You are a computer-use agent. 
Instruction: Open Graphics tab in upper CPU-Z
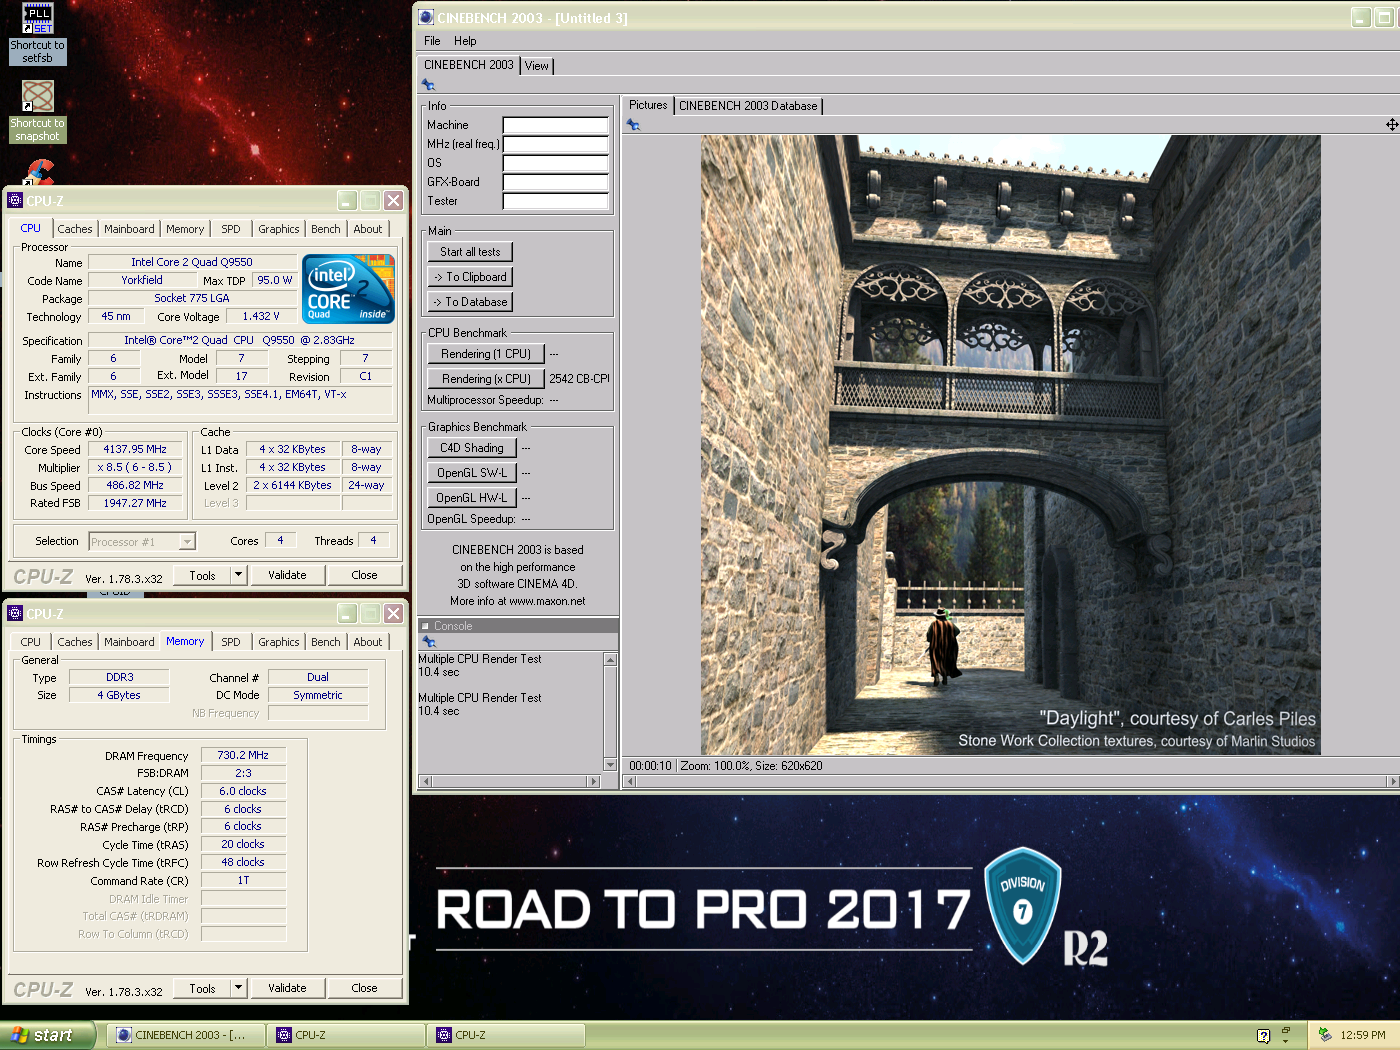tap(279, 229)
